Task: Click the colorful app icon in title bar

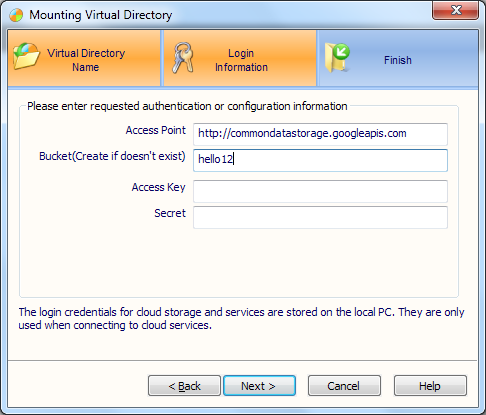Action: pyautogui.click(x=16, y=15)
